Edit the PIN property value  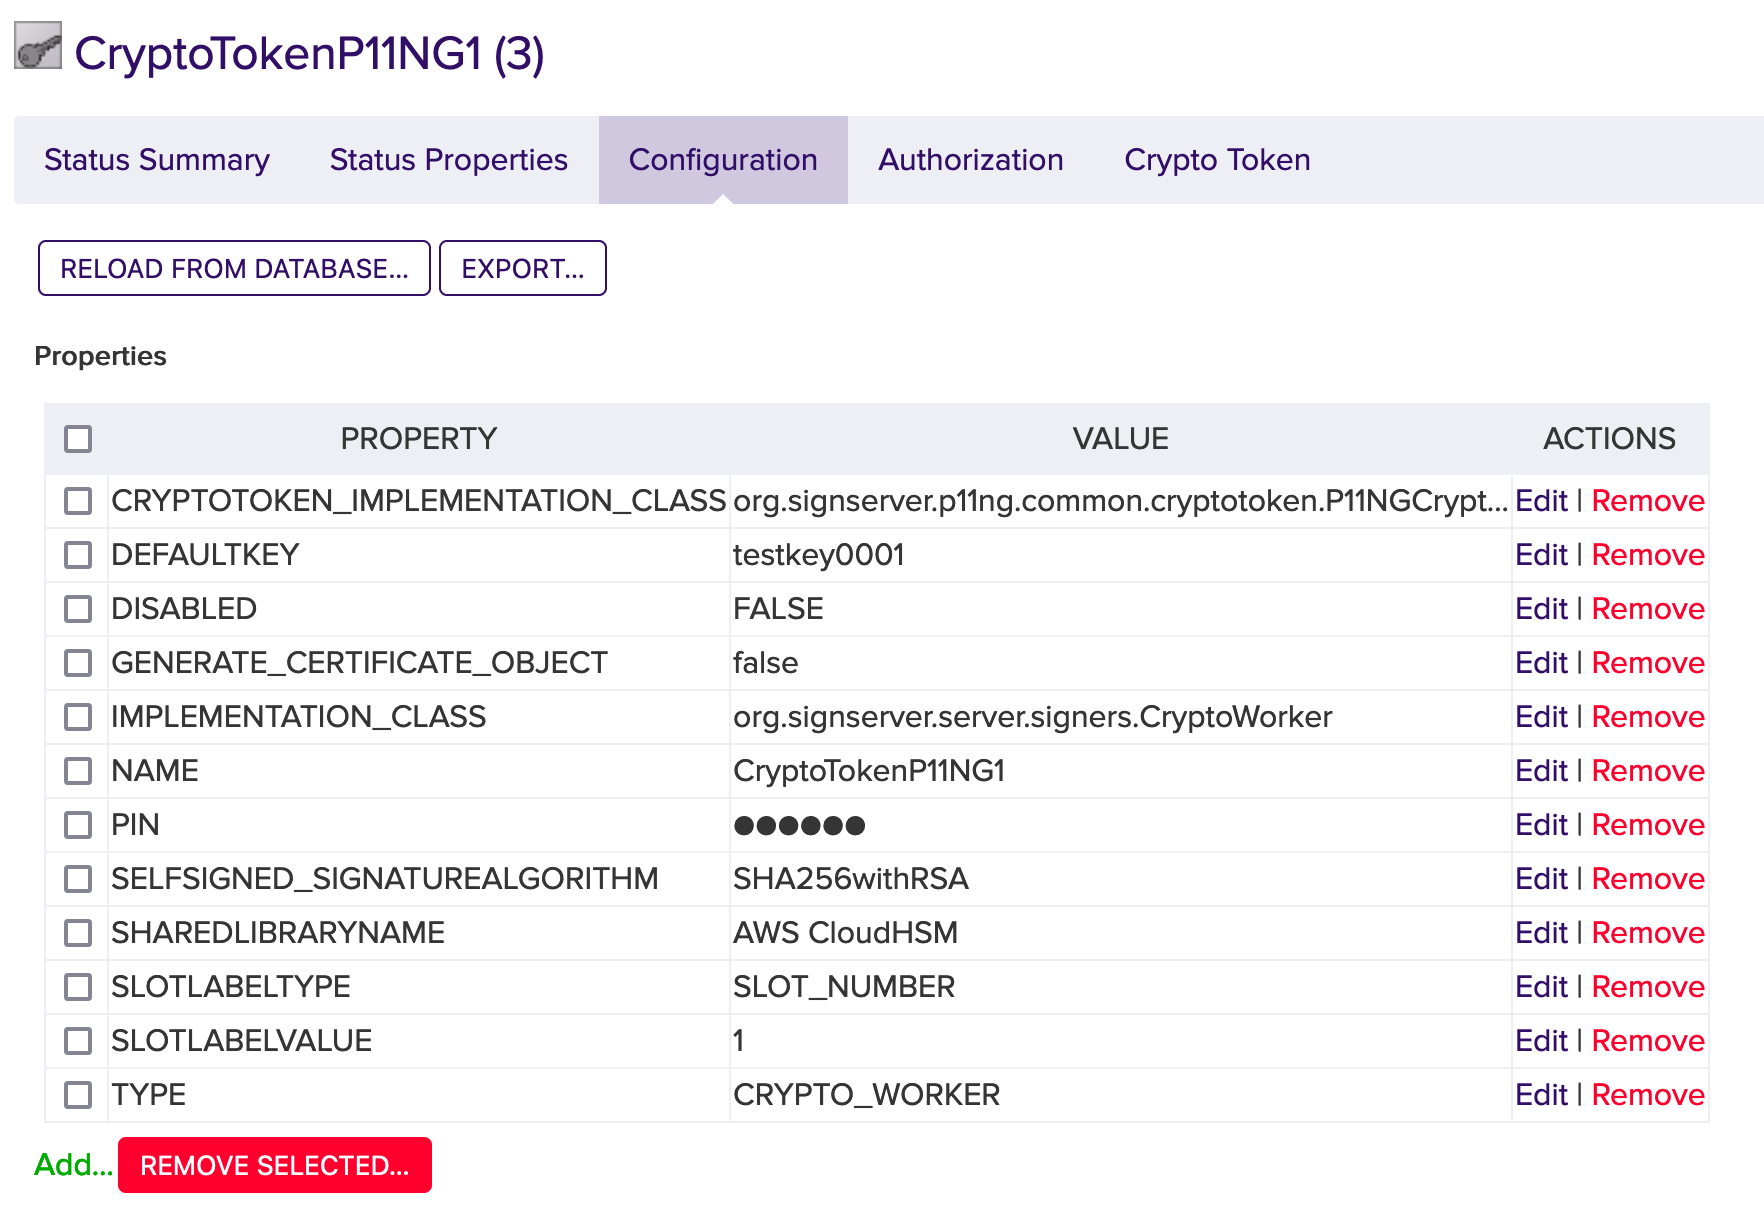tap(1540, 825)
